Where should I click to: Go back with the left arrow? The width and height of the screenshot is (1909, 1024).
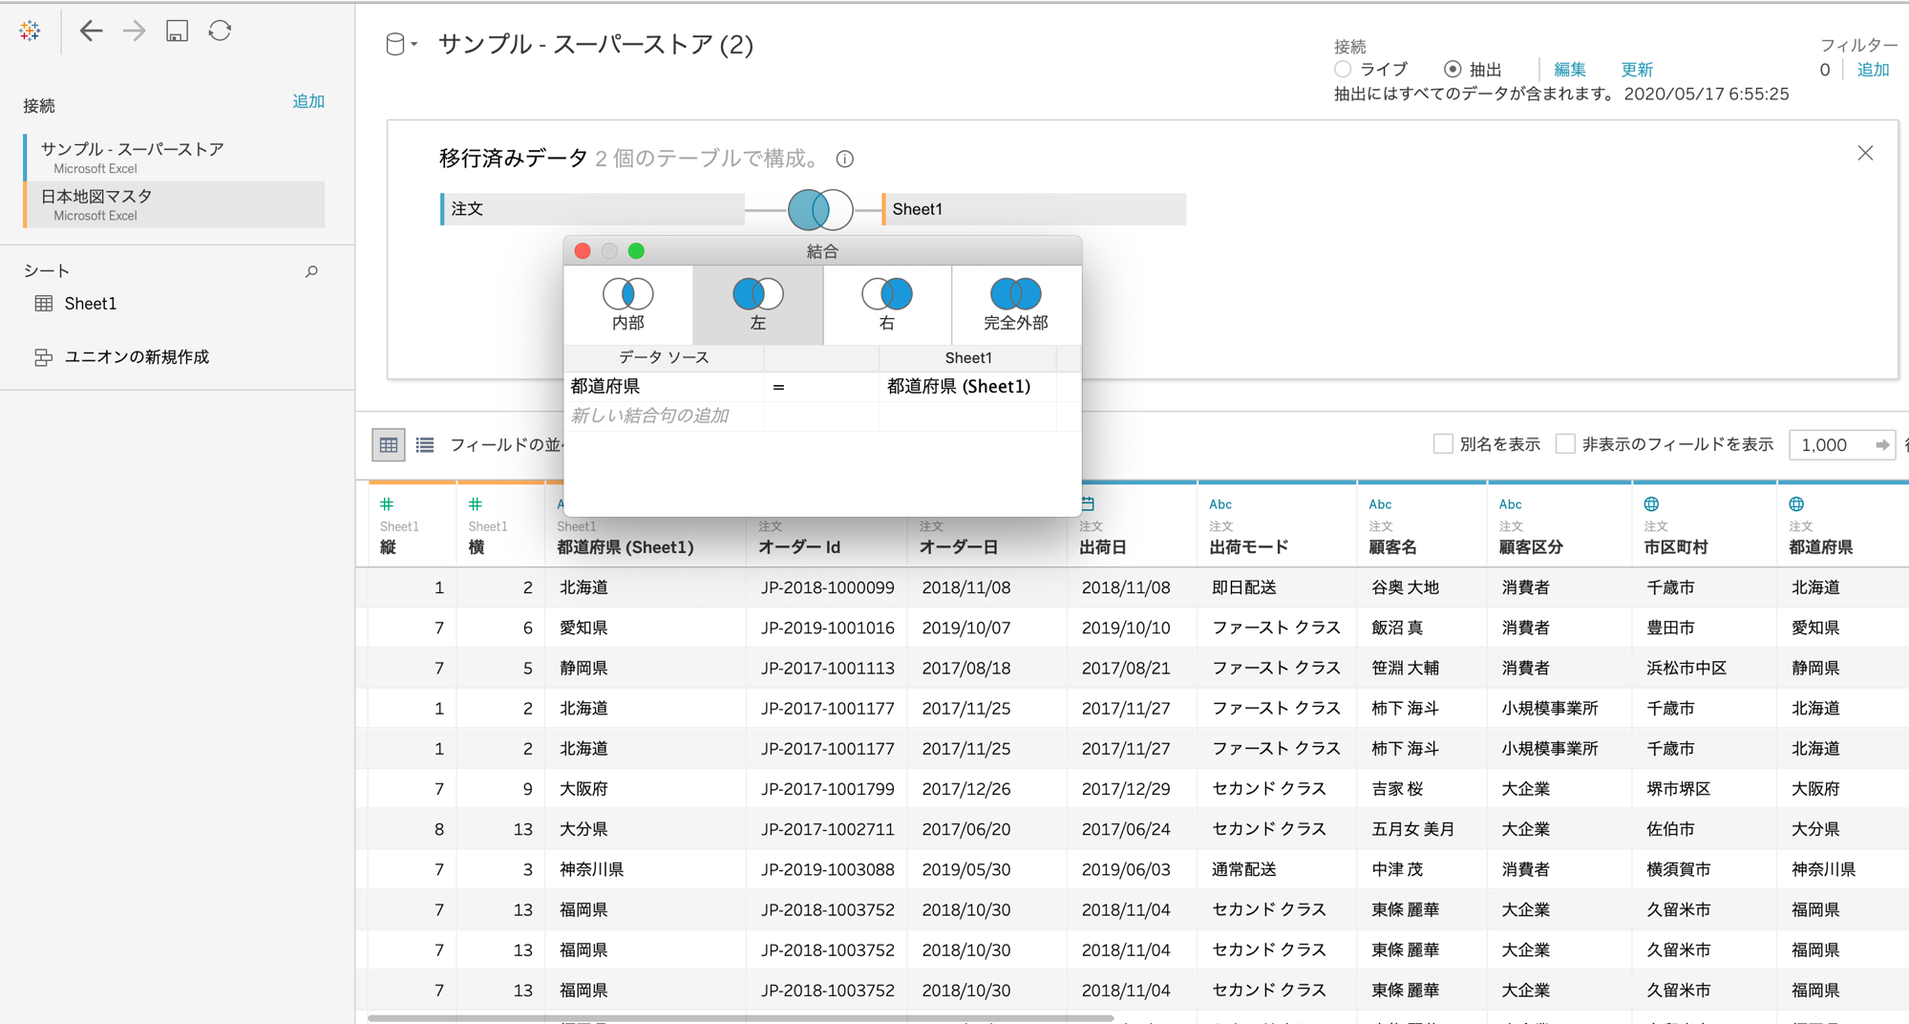tap(91, 31)
